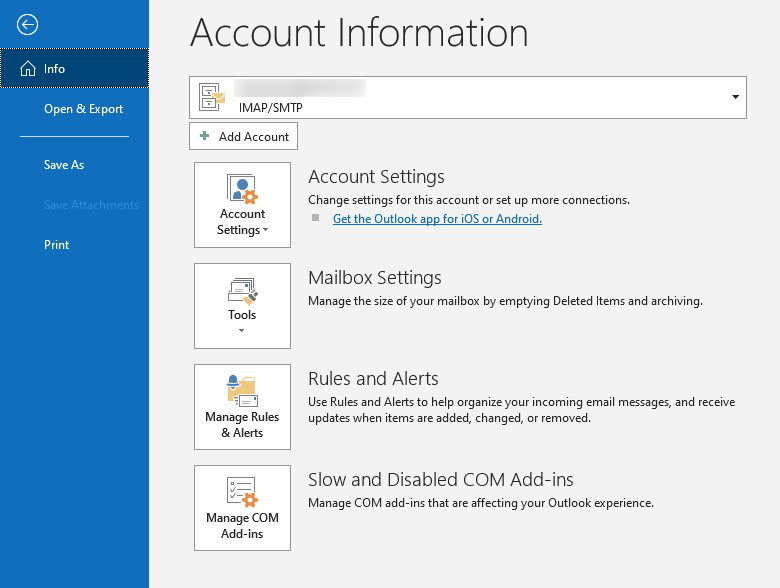Expand the account selector dropdown arrow
This screenshot has height=588, width=780.
click(735, 97)
